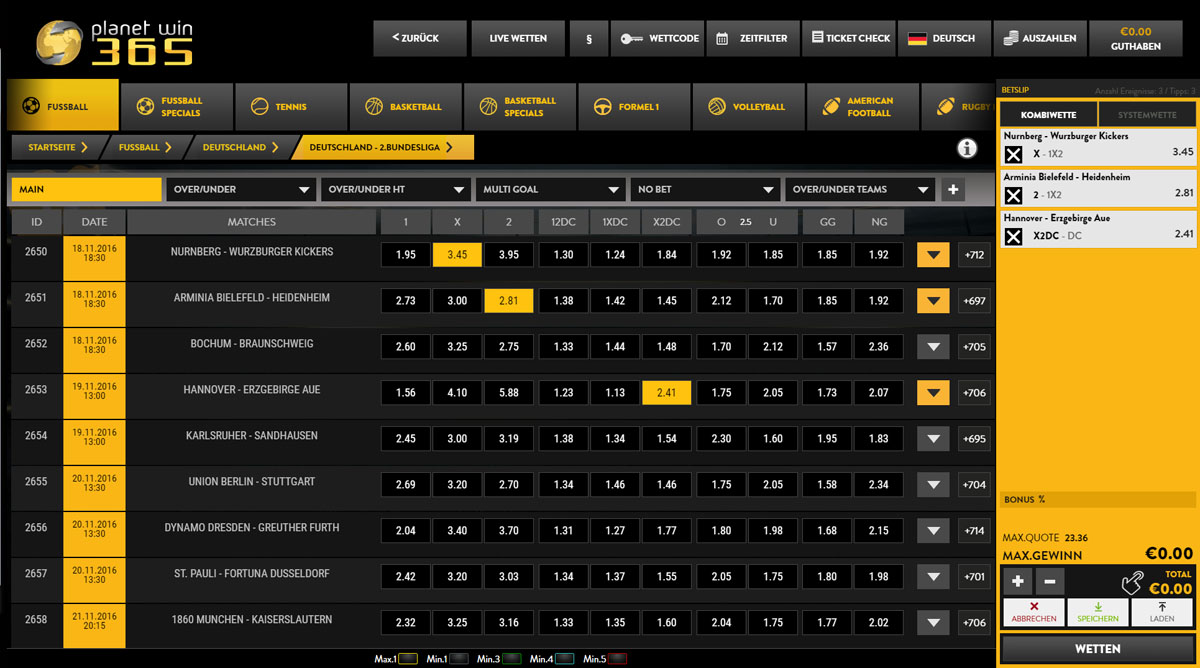Open the Zeitfilter calendar option
Image resolution: width=1200 pixels, height=668 pixels.
753,38
